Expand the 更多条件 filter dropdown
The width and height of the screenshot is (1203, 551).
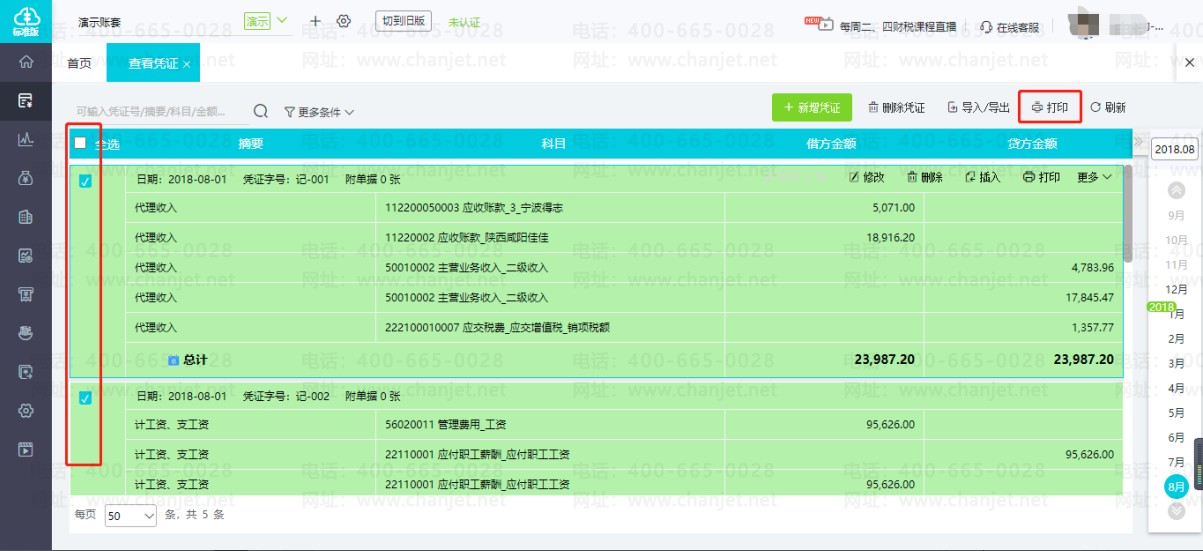point(319,112)
